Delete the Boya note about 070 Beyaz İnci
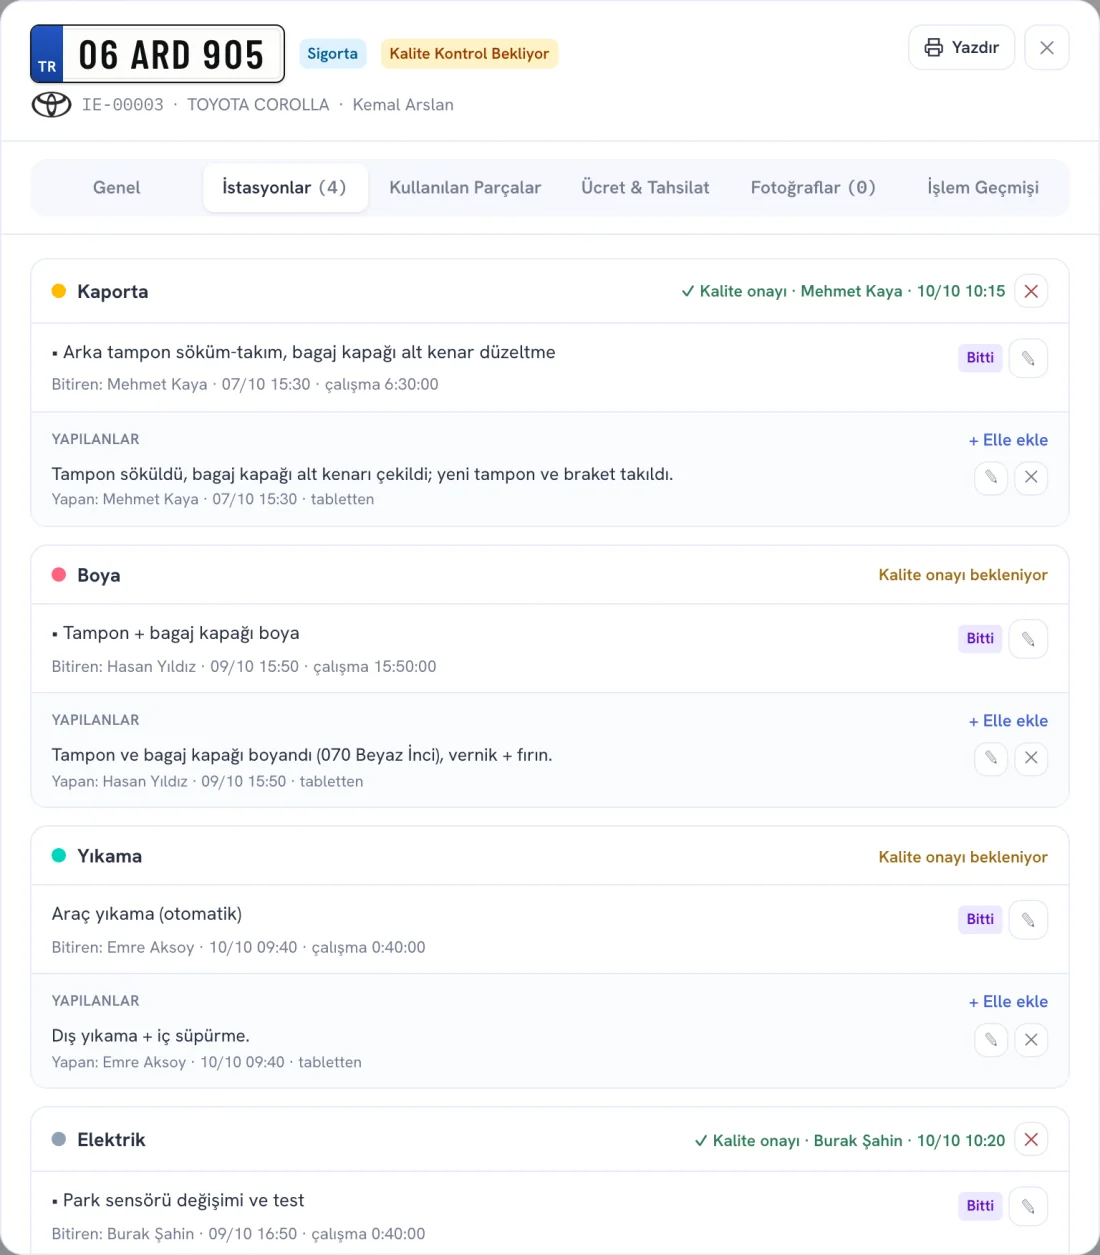Screen dimensions: 1100x1255 (1031, 758)
